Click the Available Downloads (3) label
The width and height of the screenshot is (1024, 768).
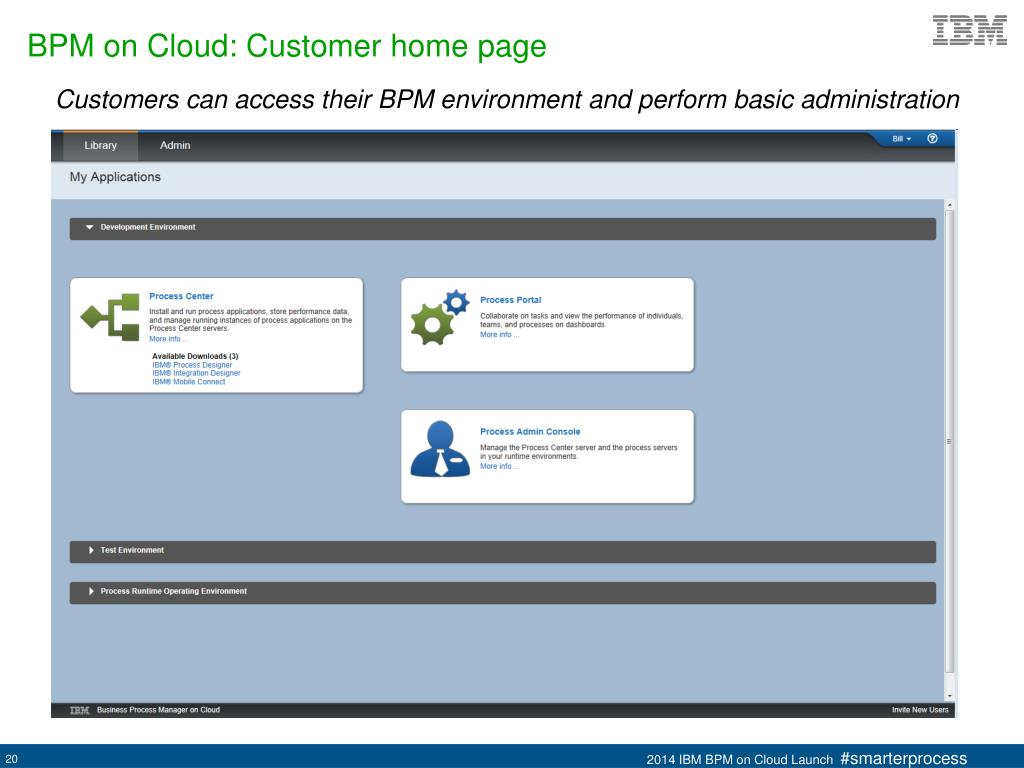click(x=195, y=357)
